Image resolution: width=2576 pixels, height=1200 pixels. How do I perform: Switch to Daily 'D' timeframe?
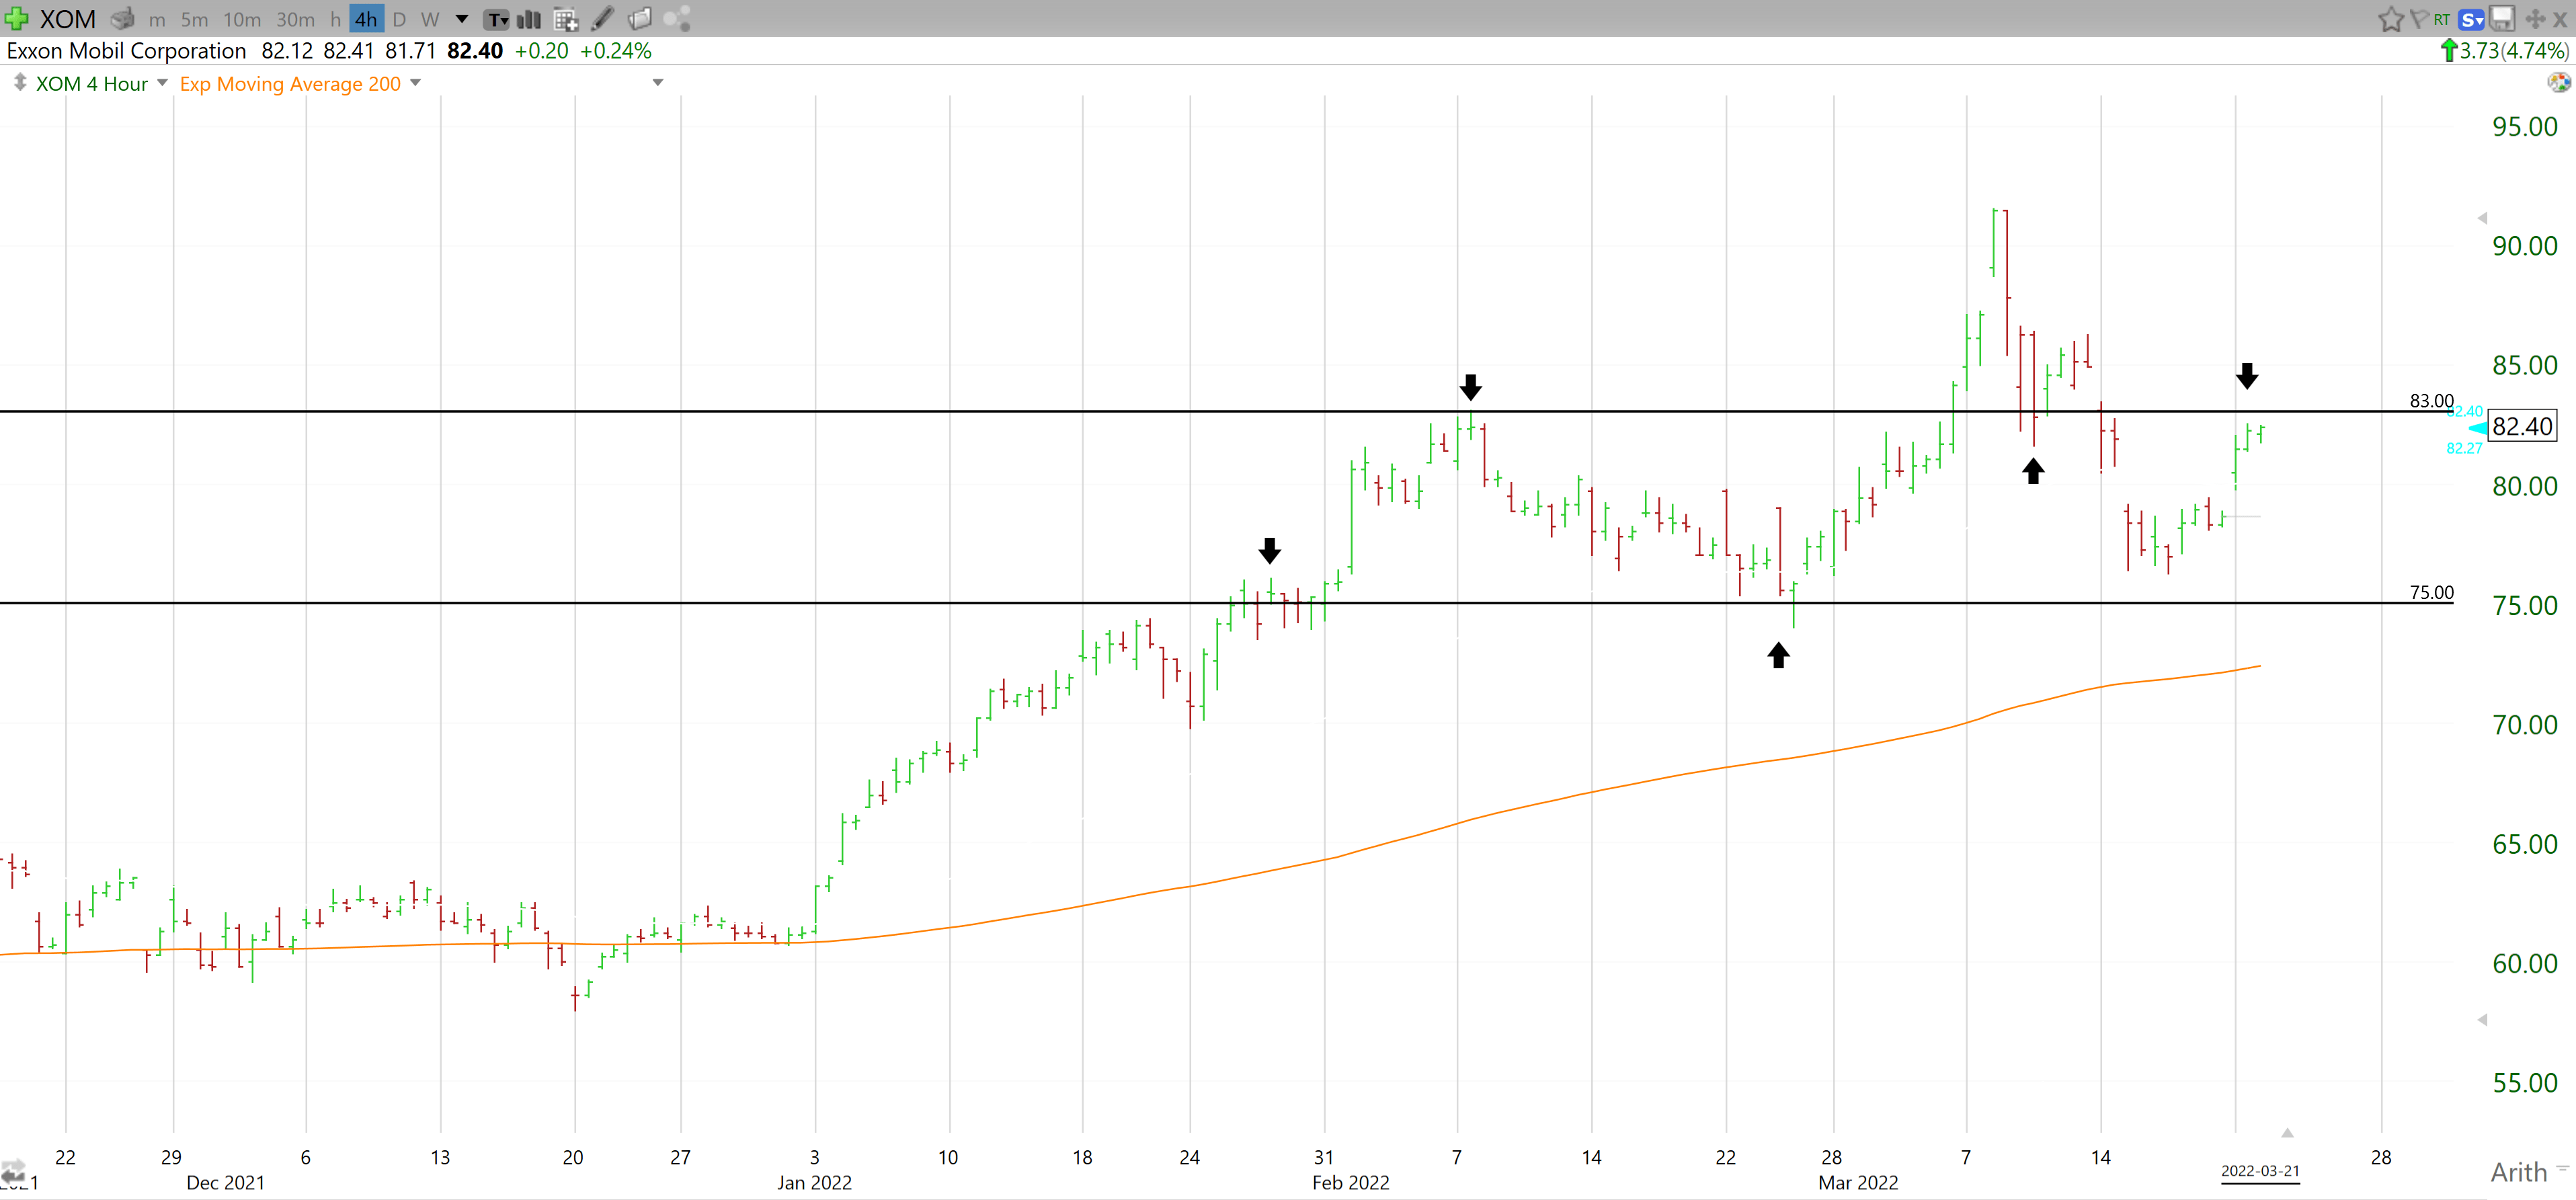(399, 19)
